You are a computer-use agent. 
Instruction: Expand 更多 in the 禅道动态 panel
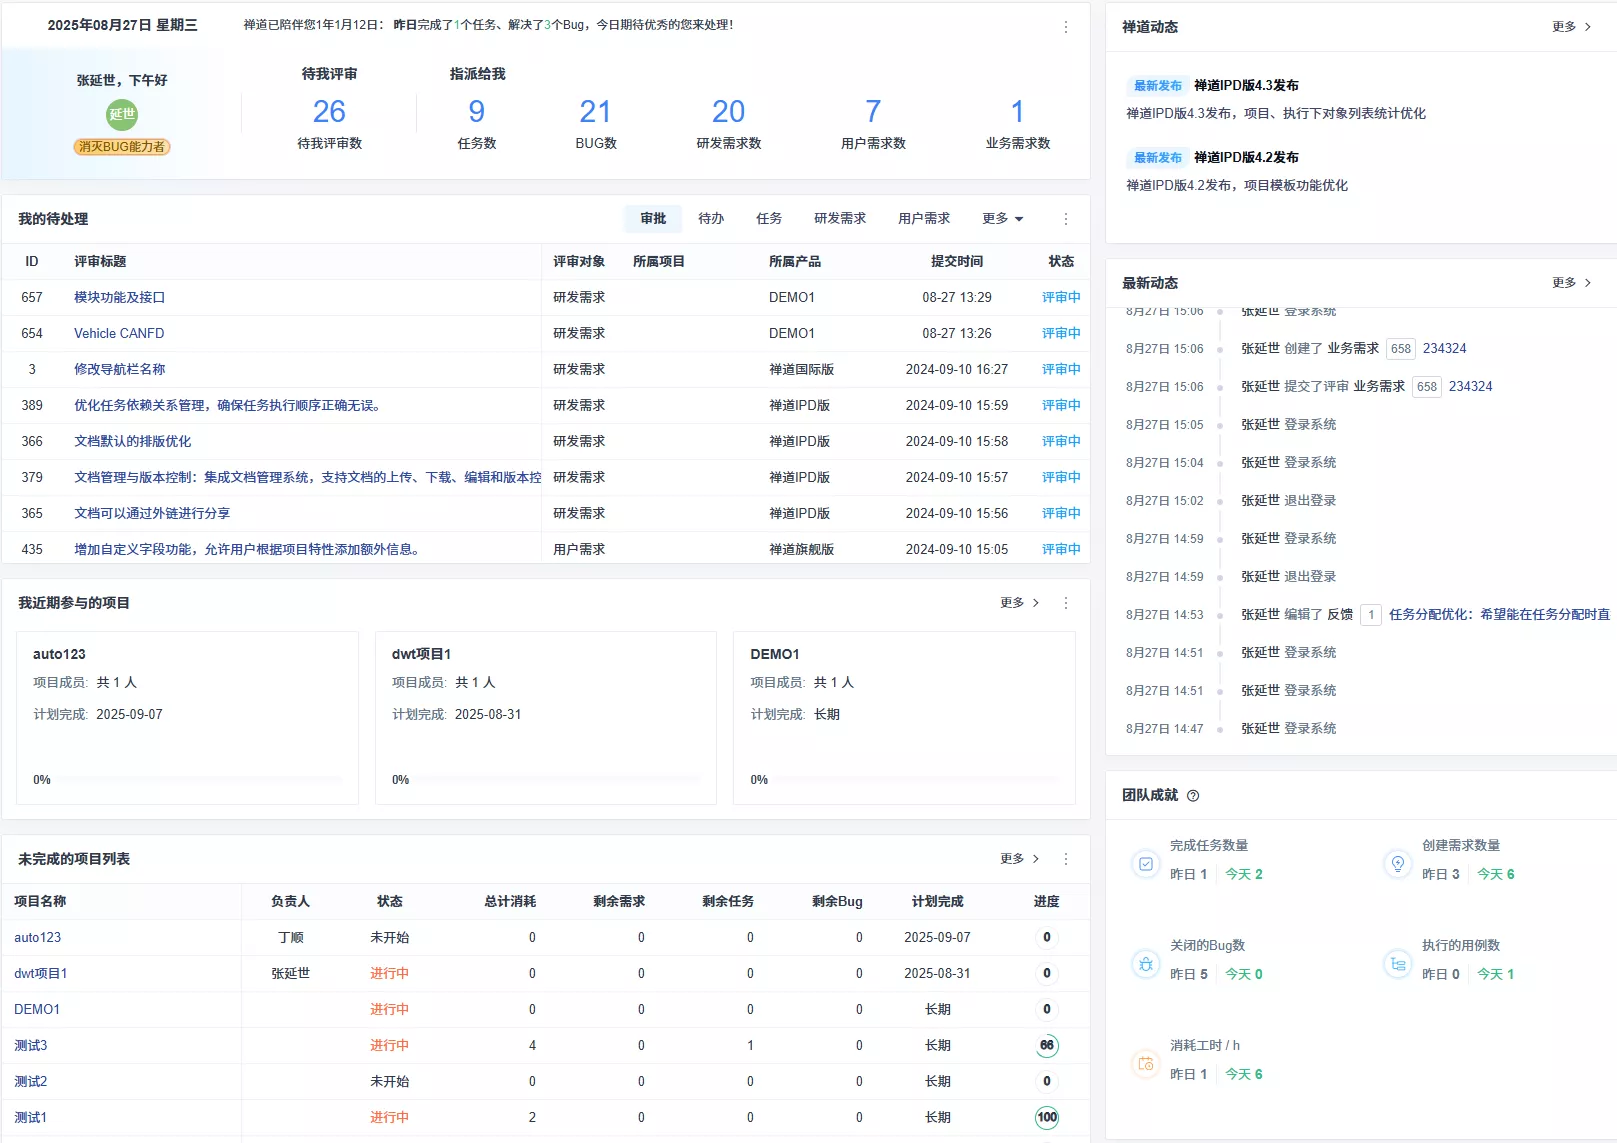(x=1571, y=27)
